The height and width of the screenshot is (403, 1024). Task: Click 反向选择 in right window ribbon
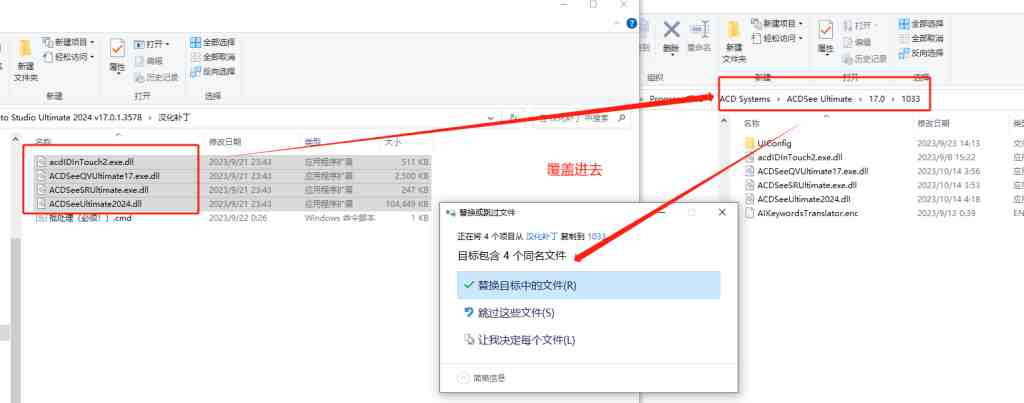pos(921,53)
